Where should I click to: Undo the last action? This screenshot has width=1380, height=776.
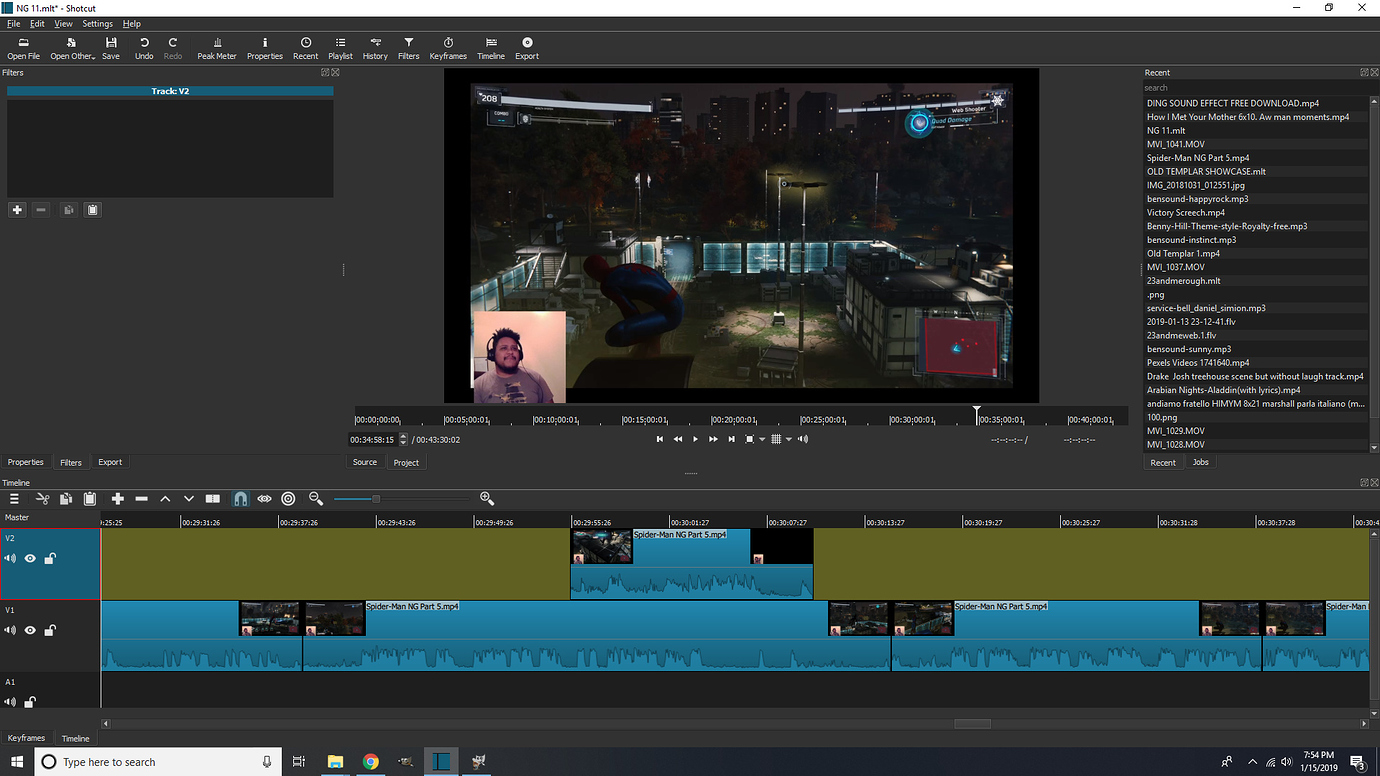click(x=144, y=49)
